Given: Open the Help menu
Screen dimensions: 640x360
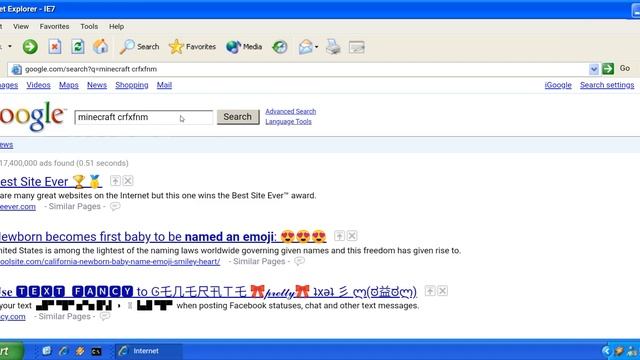Looking at the screenshot, I should (x=116, y=27).
